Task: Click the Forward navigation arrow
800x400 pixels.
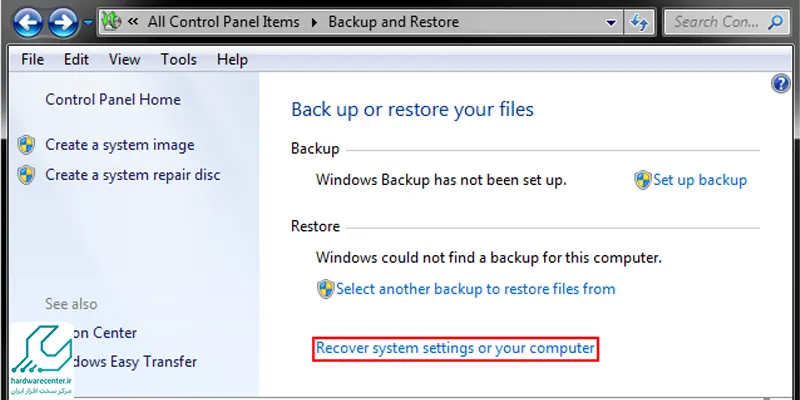Action: point(63,22)
